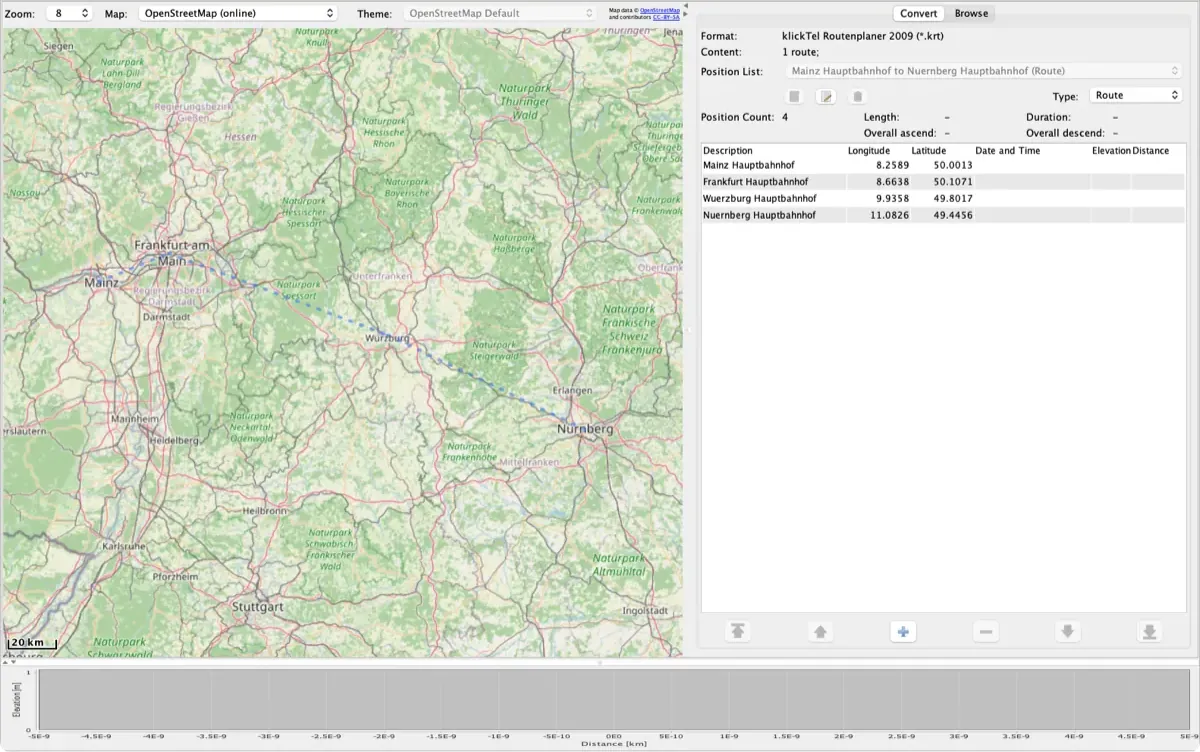Switch to the Convert tab
This screenshot has width=1200, height=752.
click(x=918, y=13)
